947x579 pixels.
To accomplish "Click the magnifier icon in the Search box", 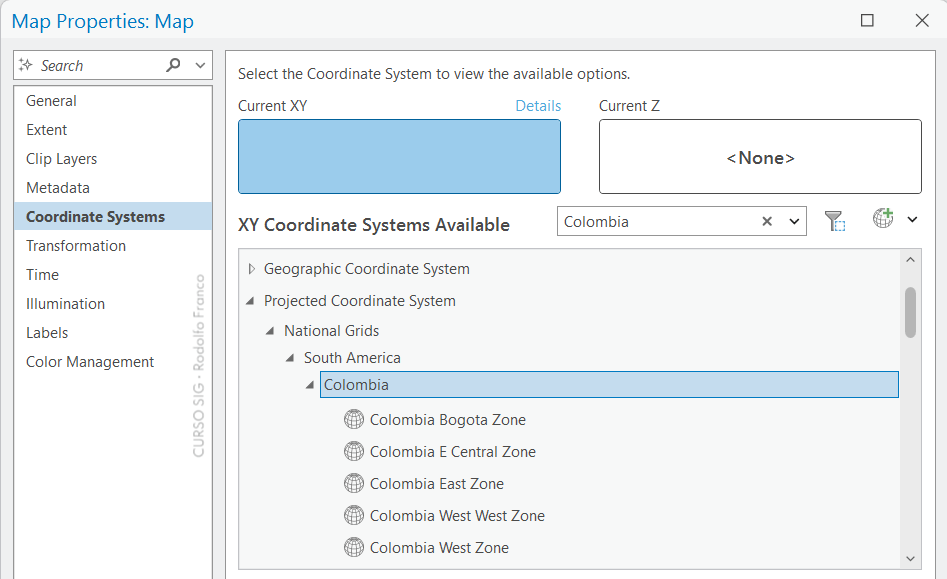I will [x=174, y=65].
